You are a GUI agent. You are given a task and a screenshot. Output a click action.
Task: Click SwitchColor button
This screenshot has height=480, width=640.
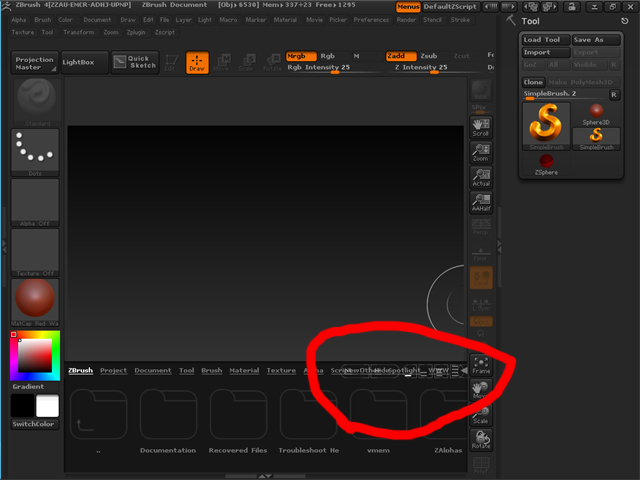[35, 424]
